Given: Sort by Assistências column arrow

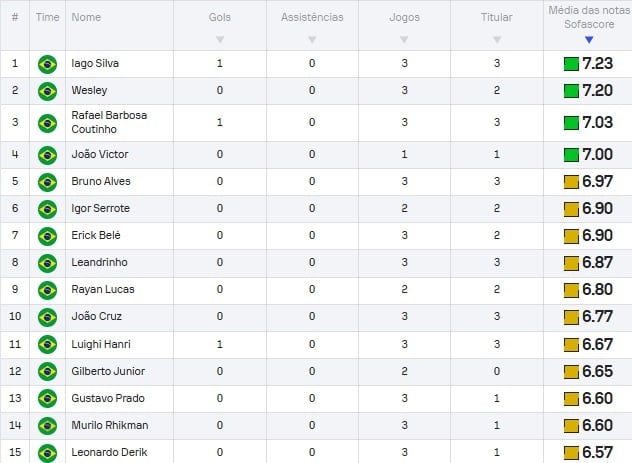Looking at the screenshot, I should [312, 40].
